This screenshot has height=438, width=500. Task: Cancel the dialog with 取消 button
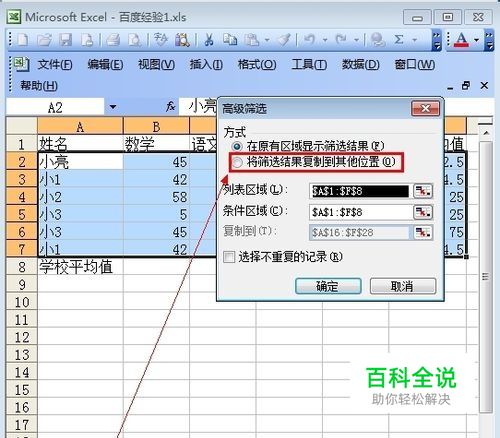[403, 286]
